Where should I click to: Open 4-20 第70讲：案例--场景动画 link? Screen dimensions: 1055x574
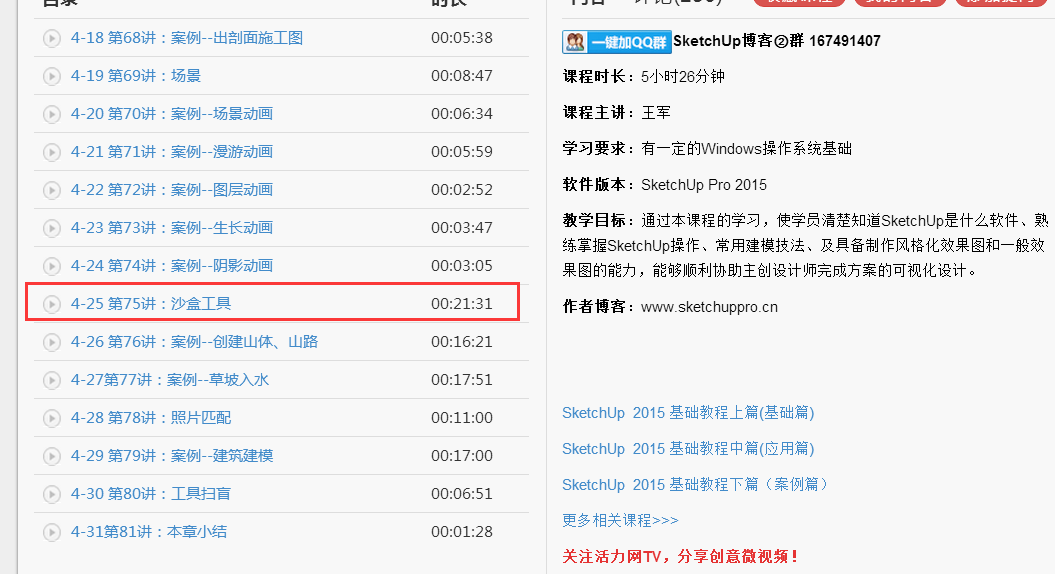(x=172, y=114)
